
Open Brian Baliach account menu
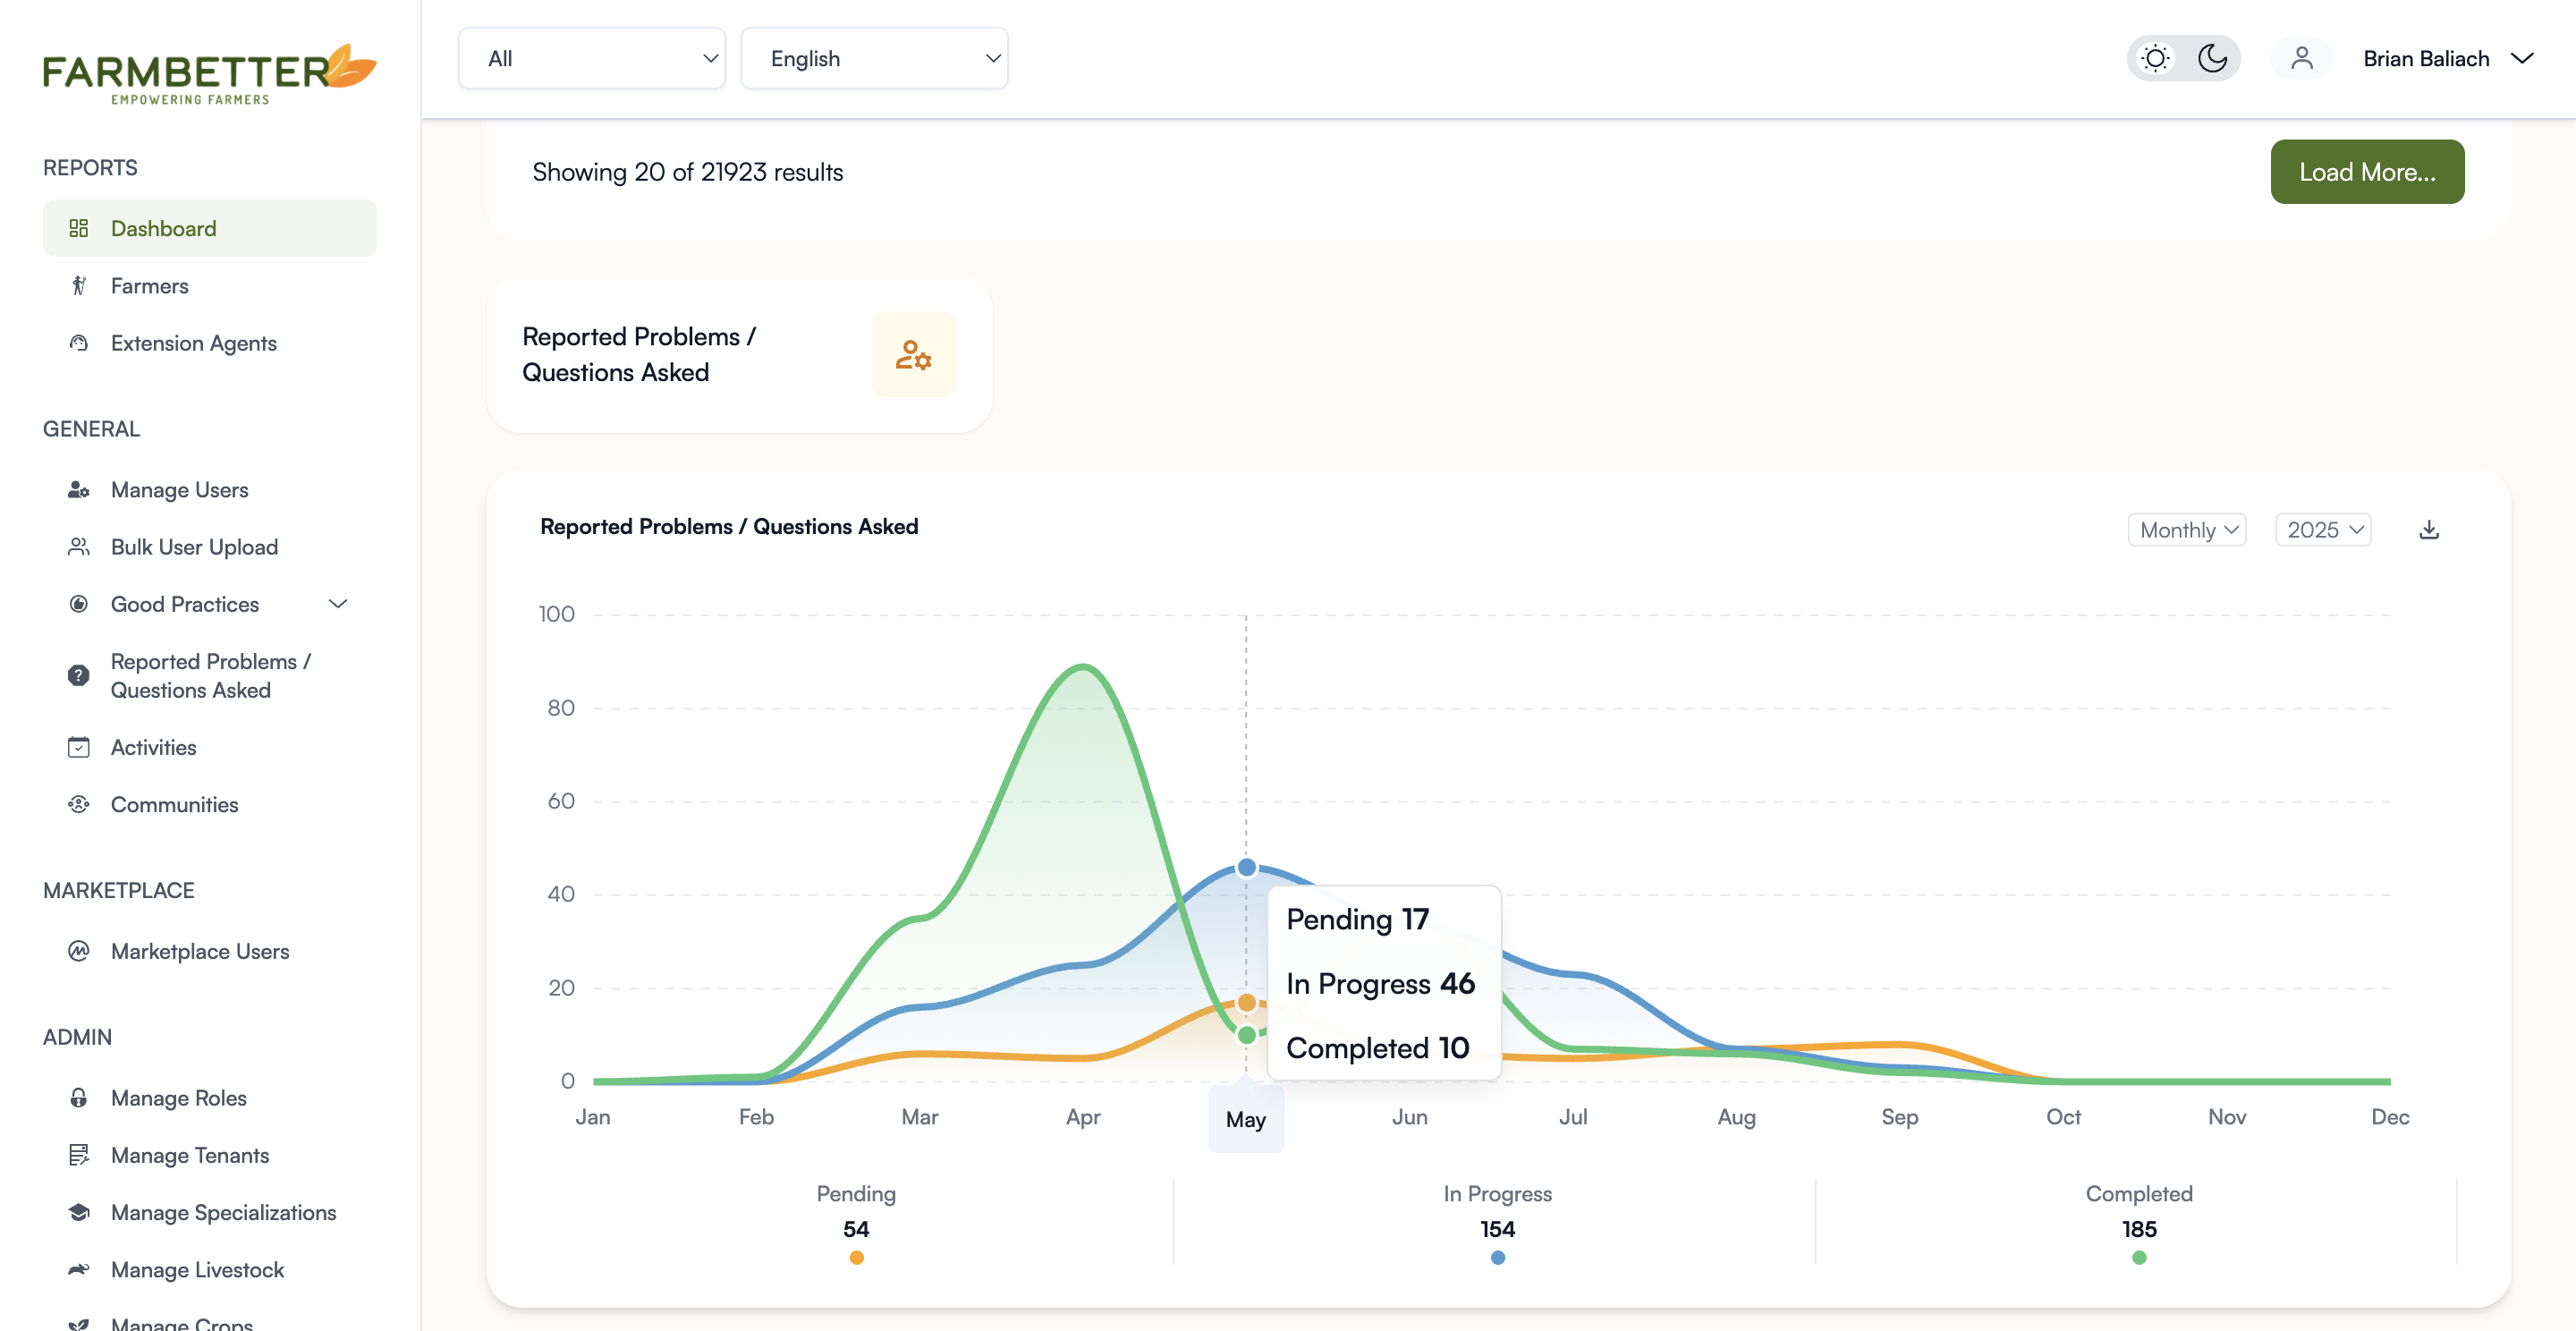pyautogui.click(x=2446, y=58)
